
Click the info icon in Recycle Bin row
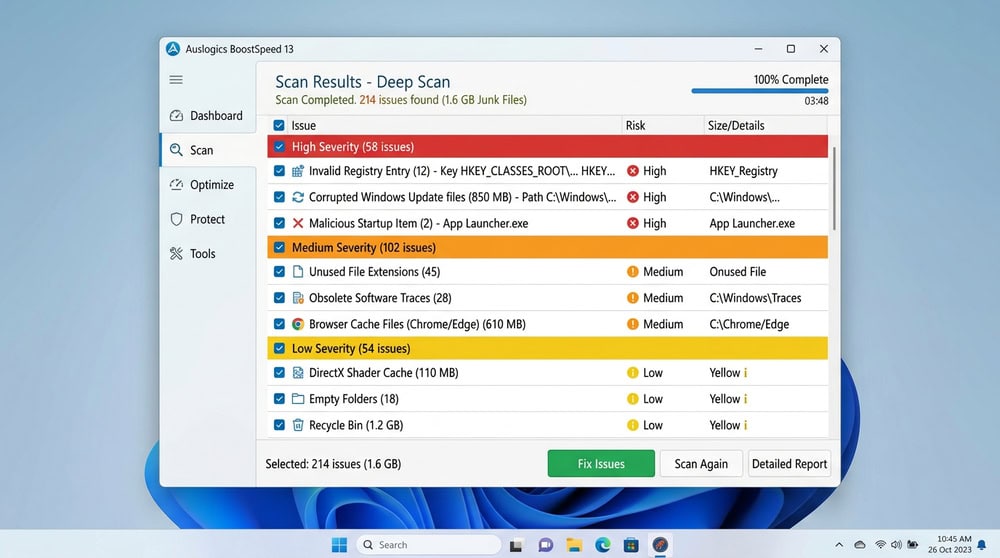(x=746, y=425)
